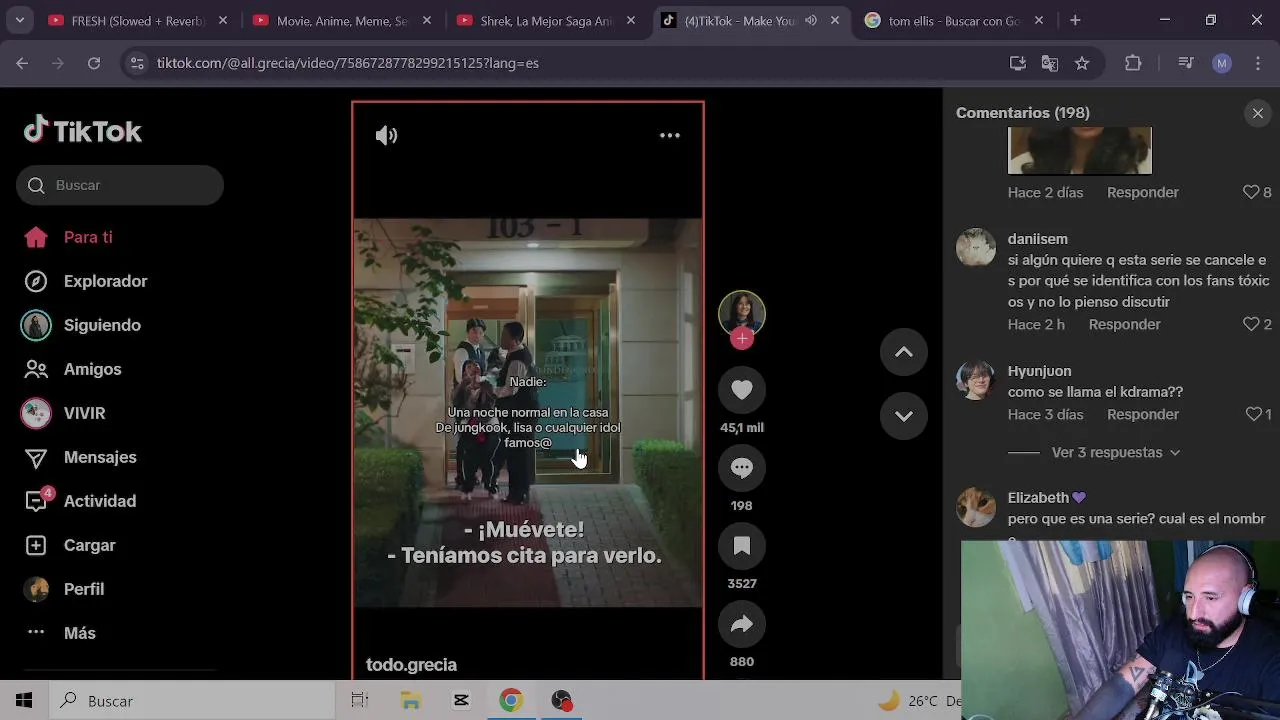The width and height of the screenshot is (1280, 720).
Task: Open Para ti feed
Action: click(88, 237)
